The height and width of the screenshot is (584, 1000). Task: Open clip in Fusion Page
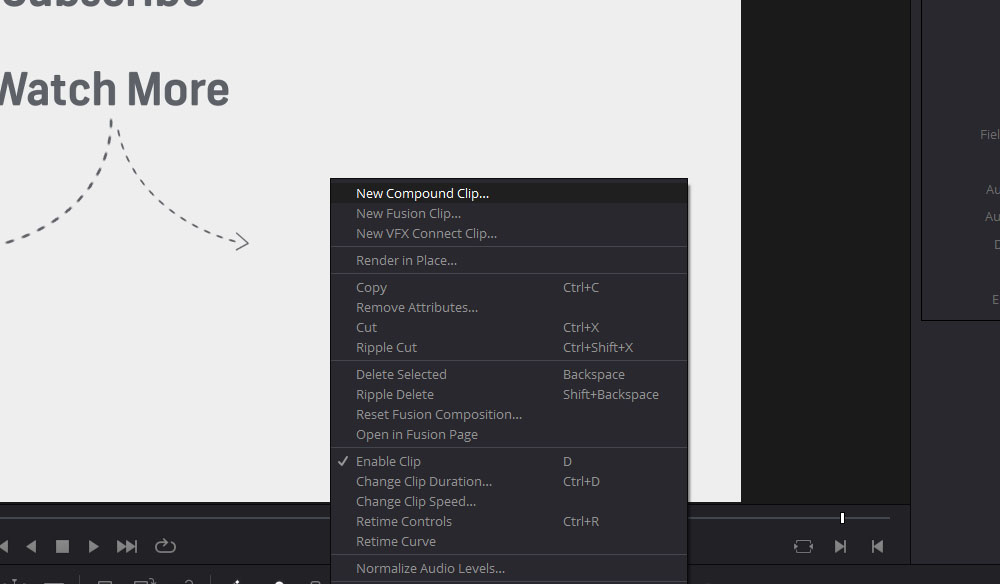pos(416,435)
